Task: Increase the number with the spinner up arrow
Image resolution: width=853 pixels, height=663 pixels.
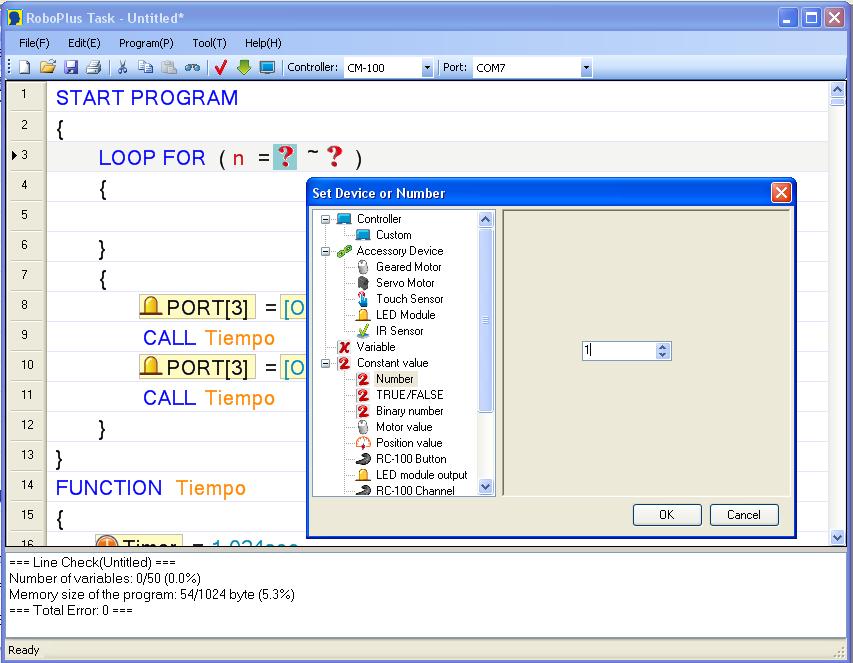Action: tap(662, 347)
